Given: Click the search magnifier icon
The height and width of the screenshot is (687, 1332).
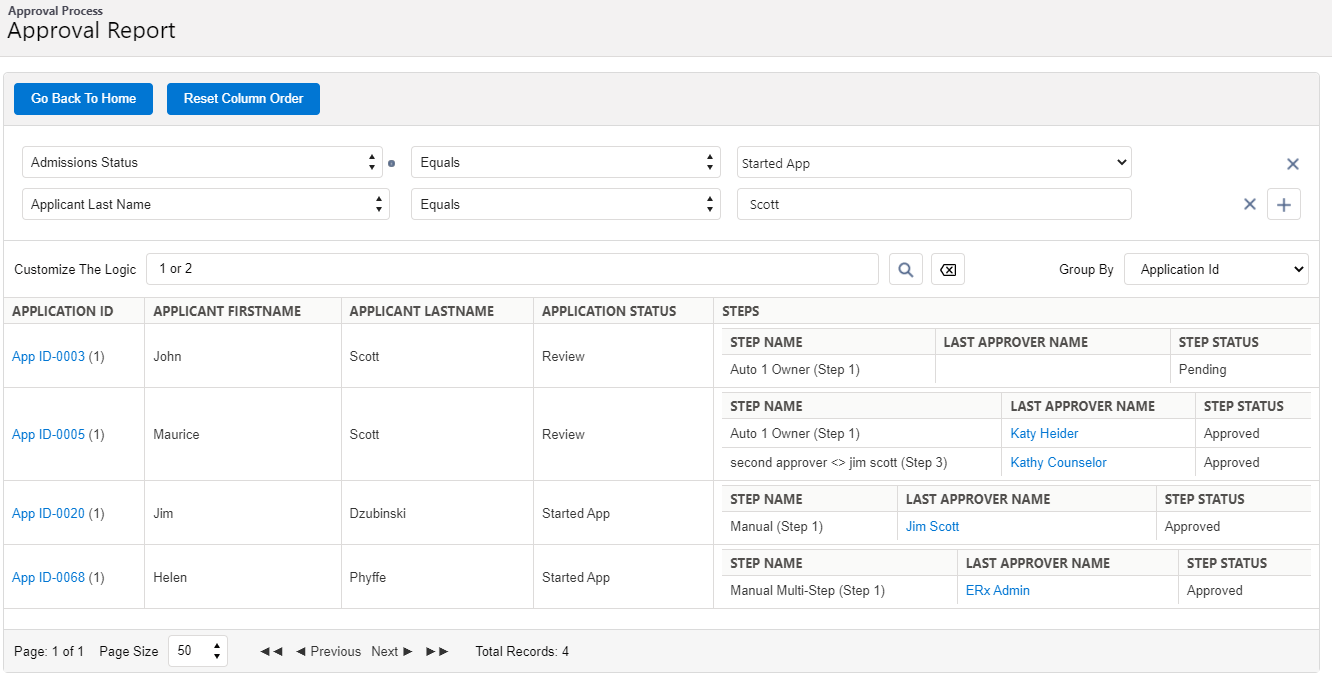Looking at the screenshot, I should [905, 269].
